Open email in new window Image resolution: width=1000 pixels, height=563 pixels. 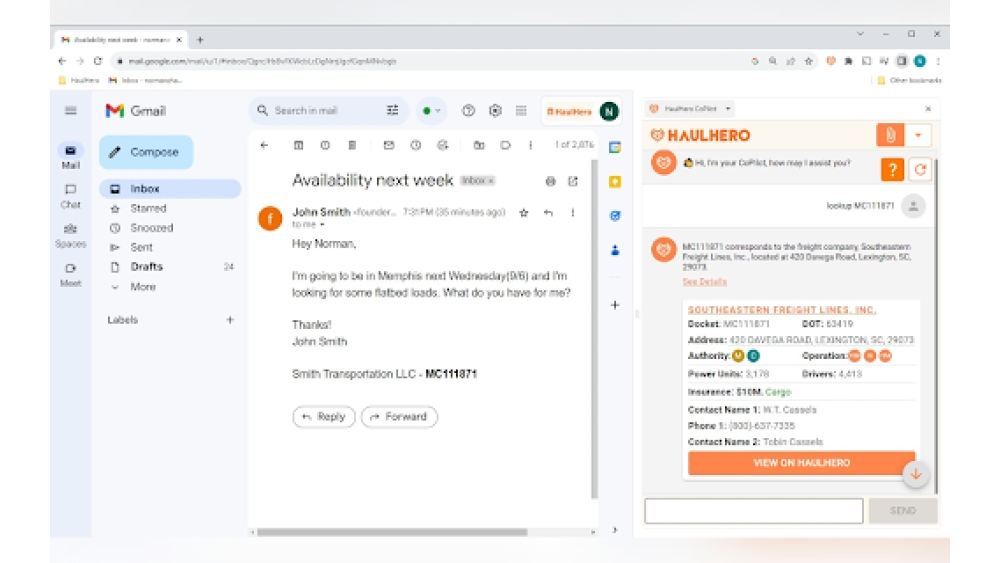tap(573, 181)
